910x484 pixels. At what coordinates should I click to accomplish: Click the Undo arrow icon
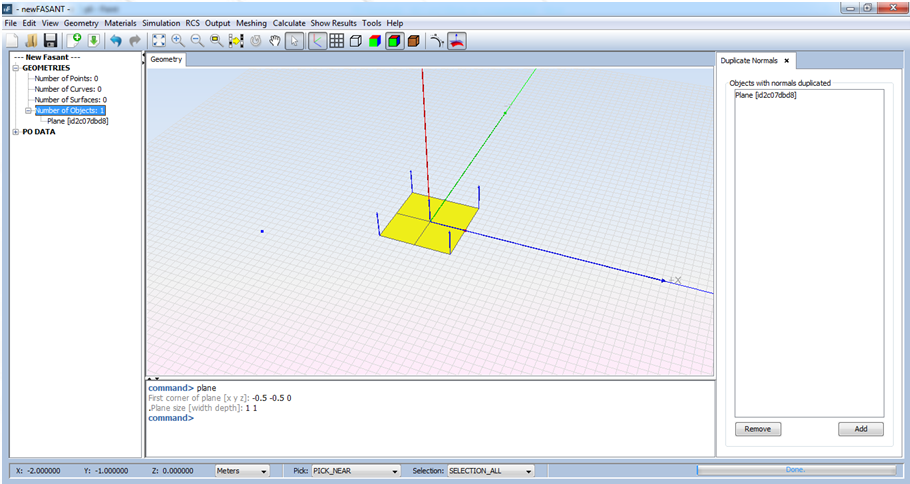click(115, 41)
